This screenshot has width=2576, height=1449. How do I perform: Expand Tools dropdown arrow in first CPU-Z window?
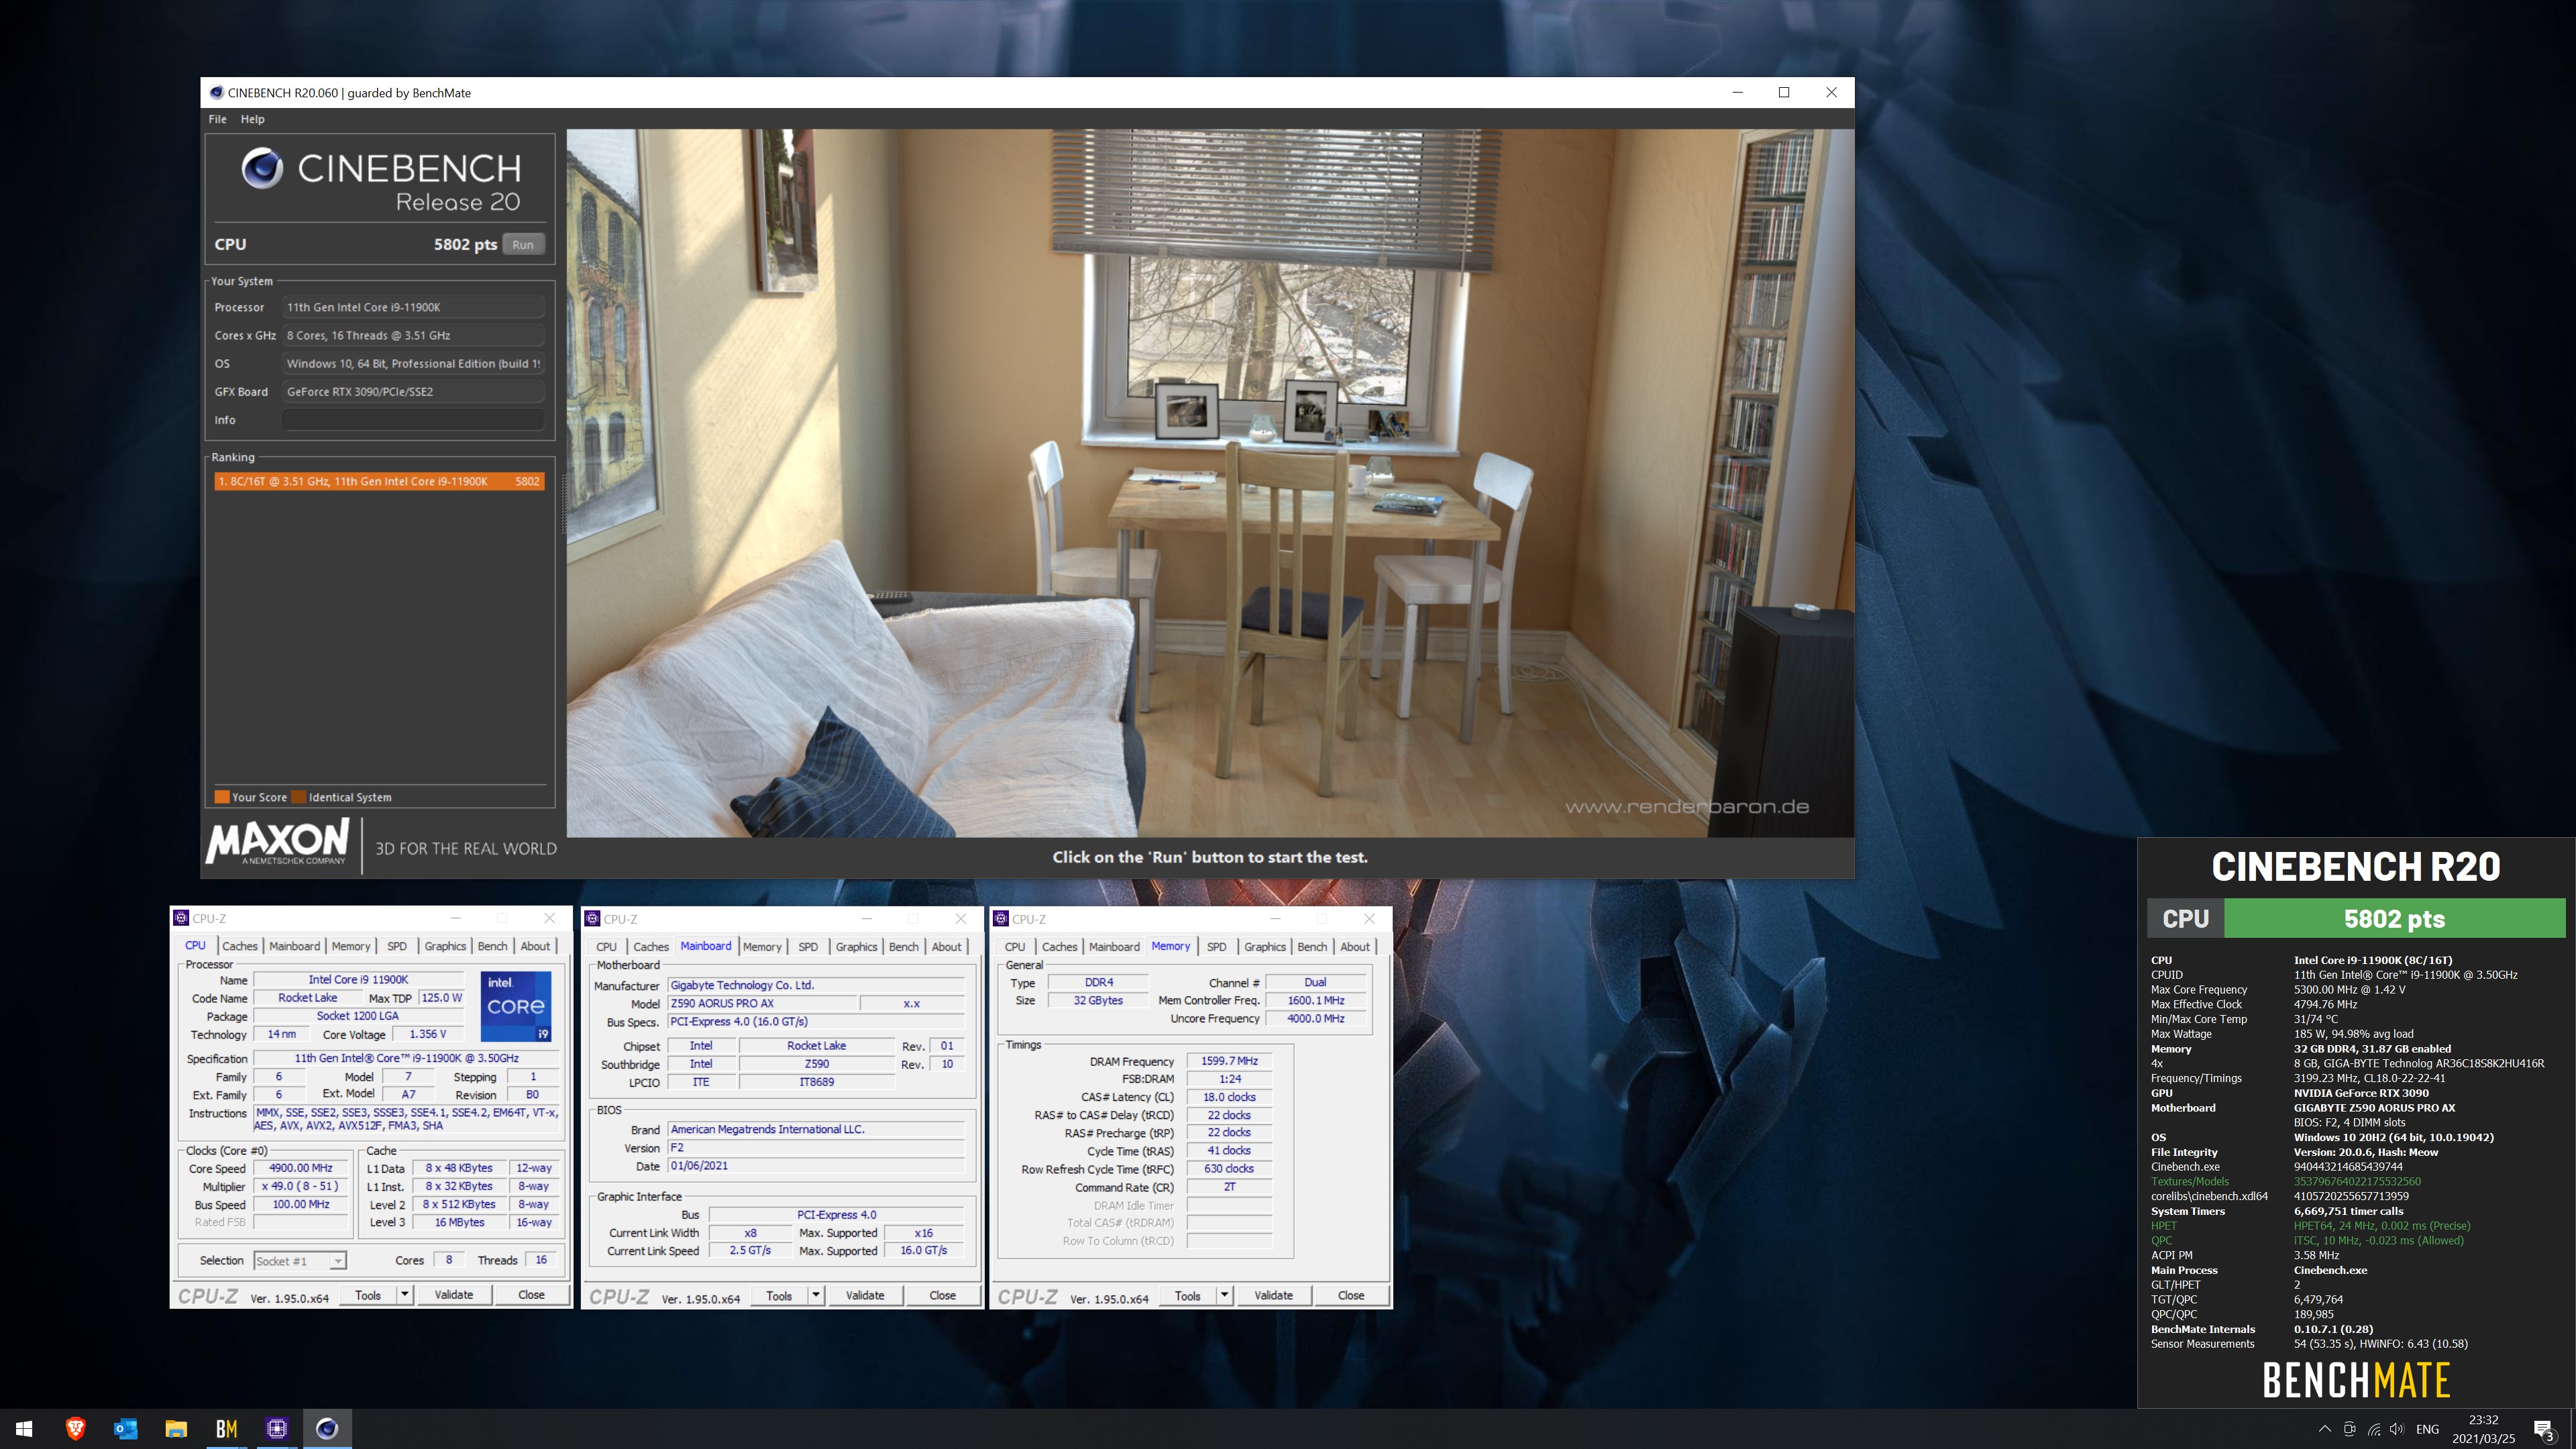click(404, 1295)
